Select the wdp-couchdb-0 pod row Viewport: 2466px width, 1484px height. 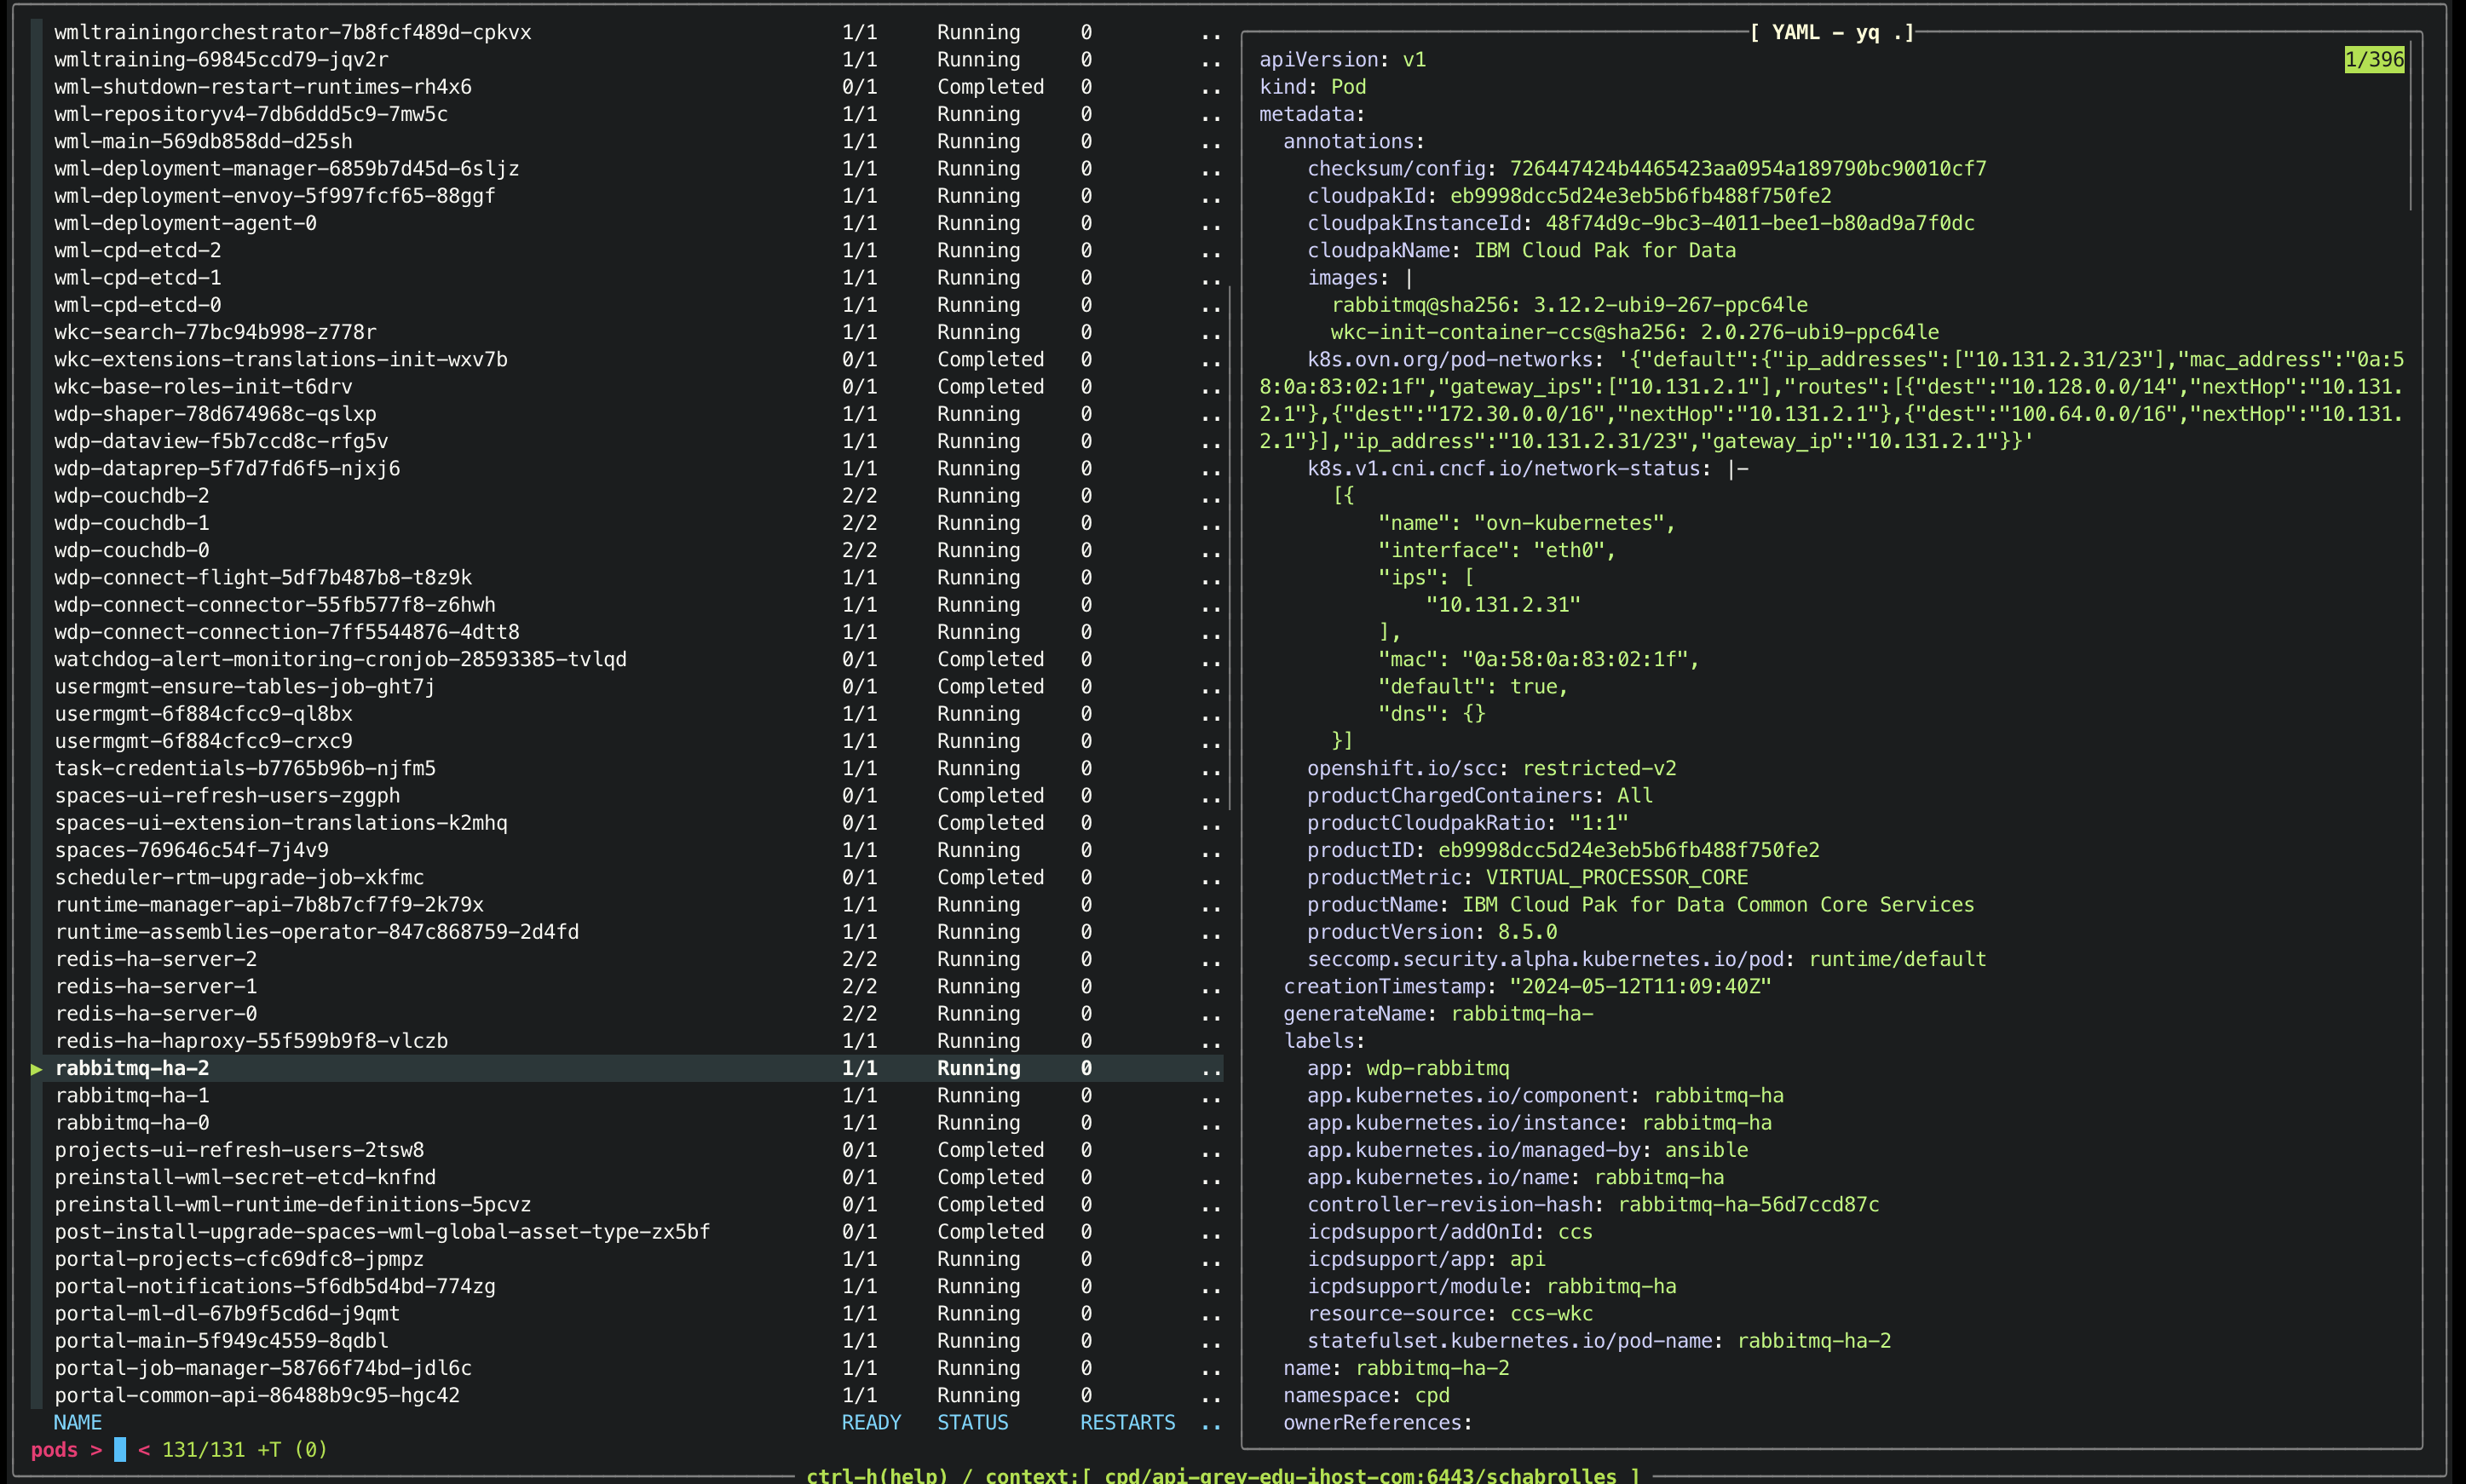pyautogui.click(x=132, y=550)
